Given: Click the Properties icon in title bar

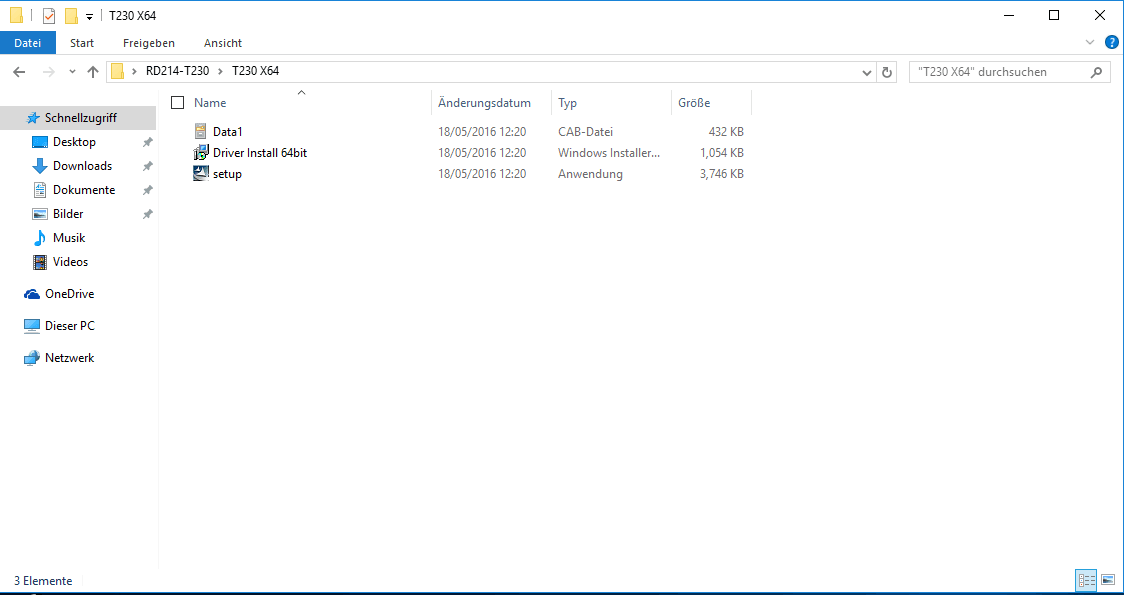Looking at the screenshot, I should (x=49, y=16).
